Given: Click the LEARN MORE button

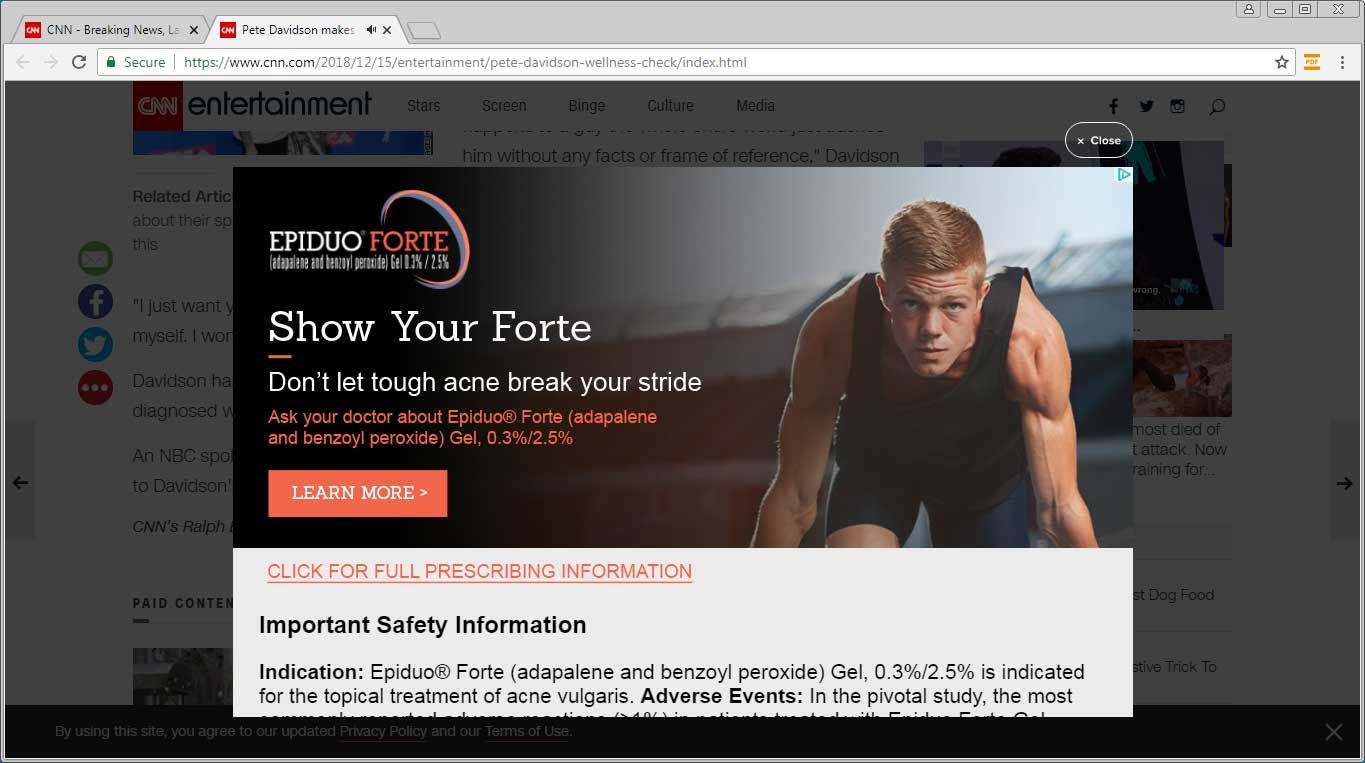Looking at the screenshot, I should click(358, 493).
